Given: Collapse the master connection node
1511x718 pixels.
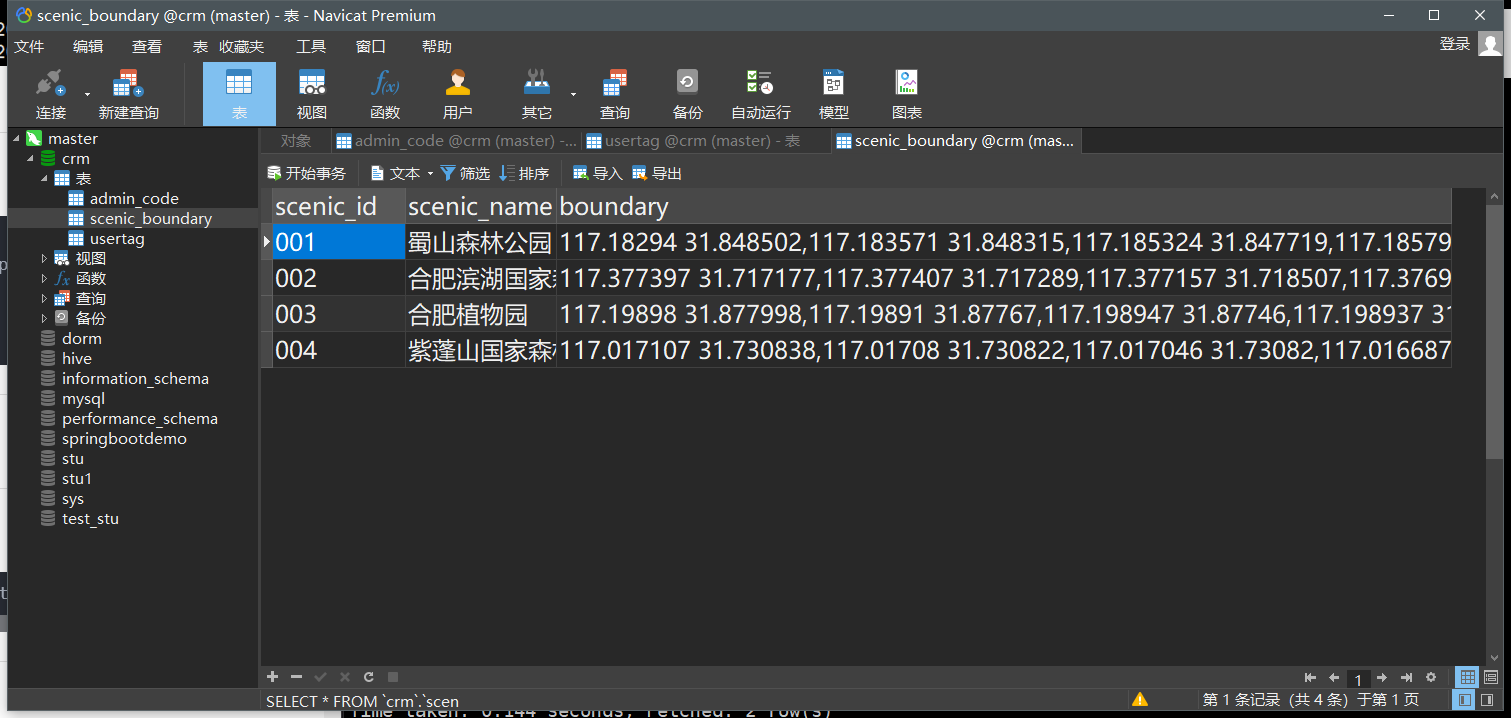Looking at the screenshot, I should click(x=15, y=138).
